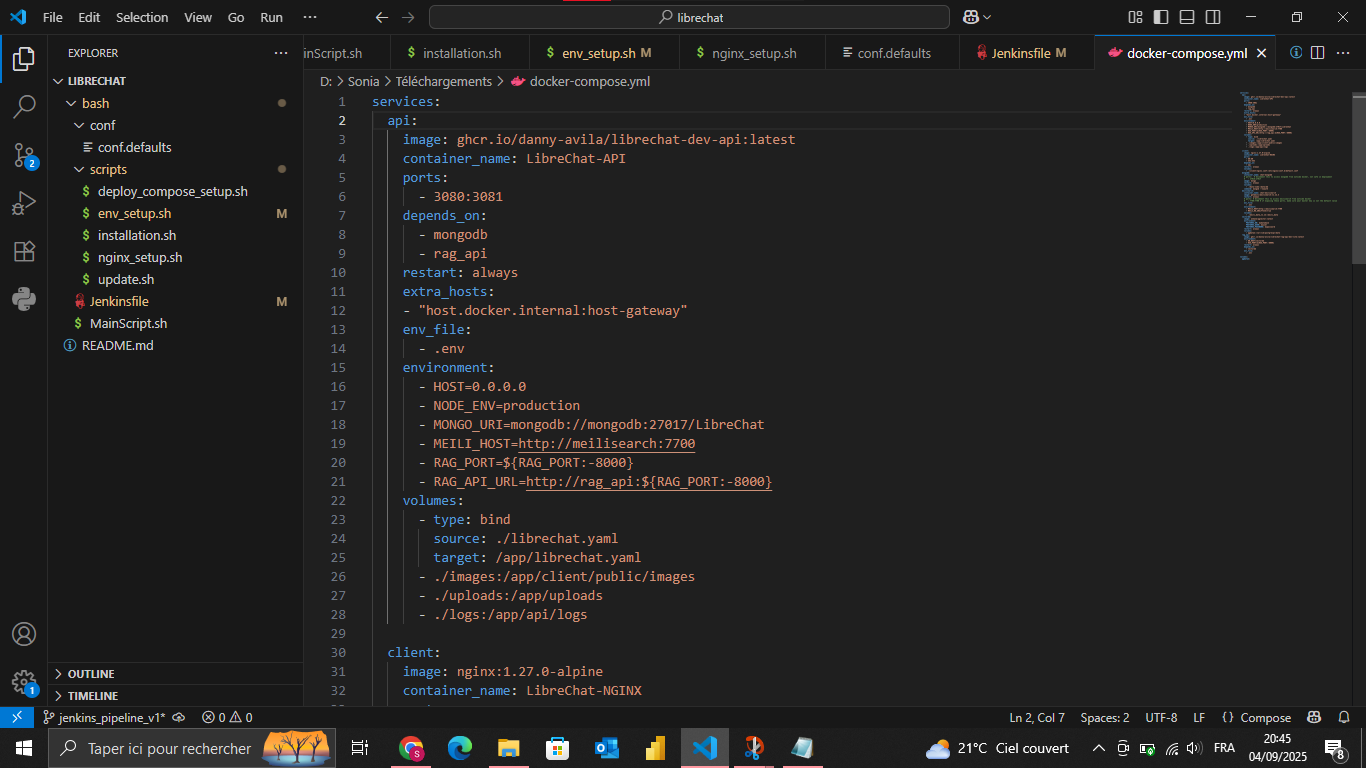Open the Search view in activity bar
The image size is (1366, 768).
[24, 107]
